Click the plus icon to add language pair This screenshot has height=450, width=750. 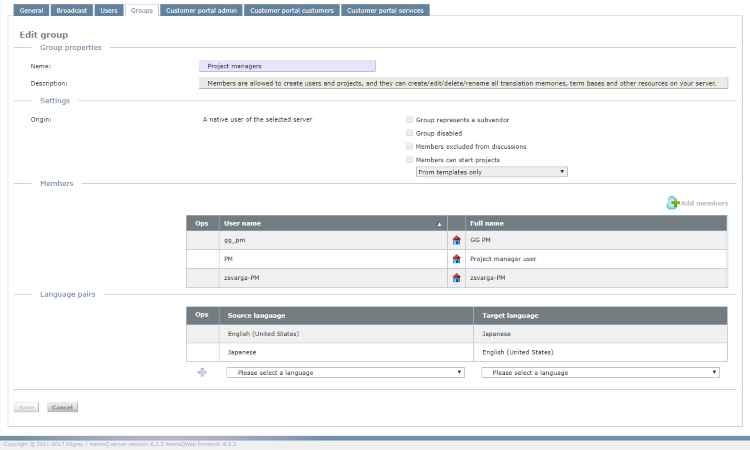pos(202,372)
